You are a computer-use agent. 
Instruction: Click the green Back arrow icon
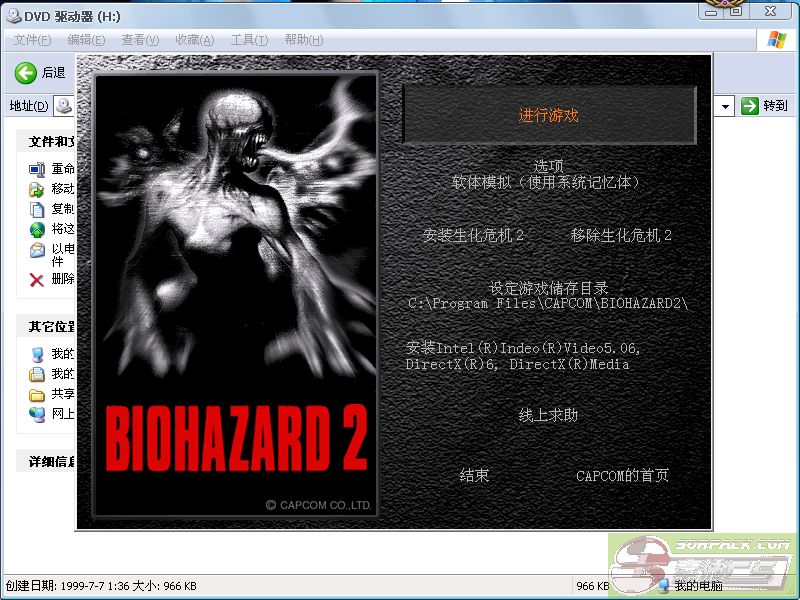pos(26,72)
